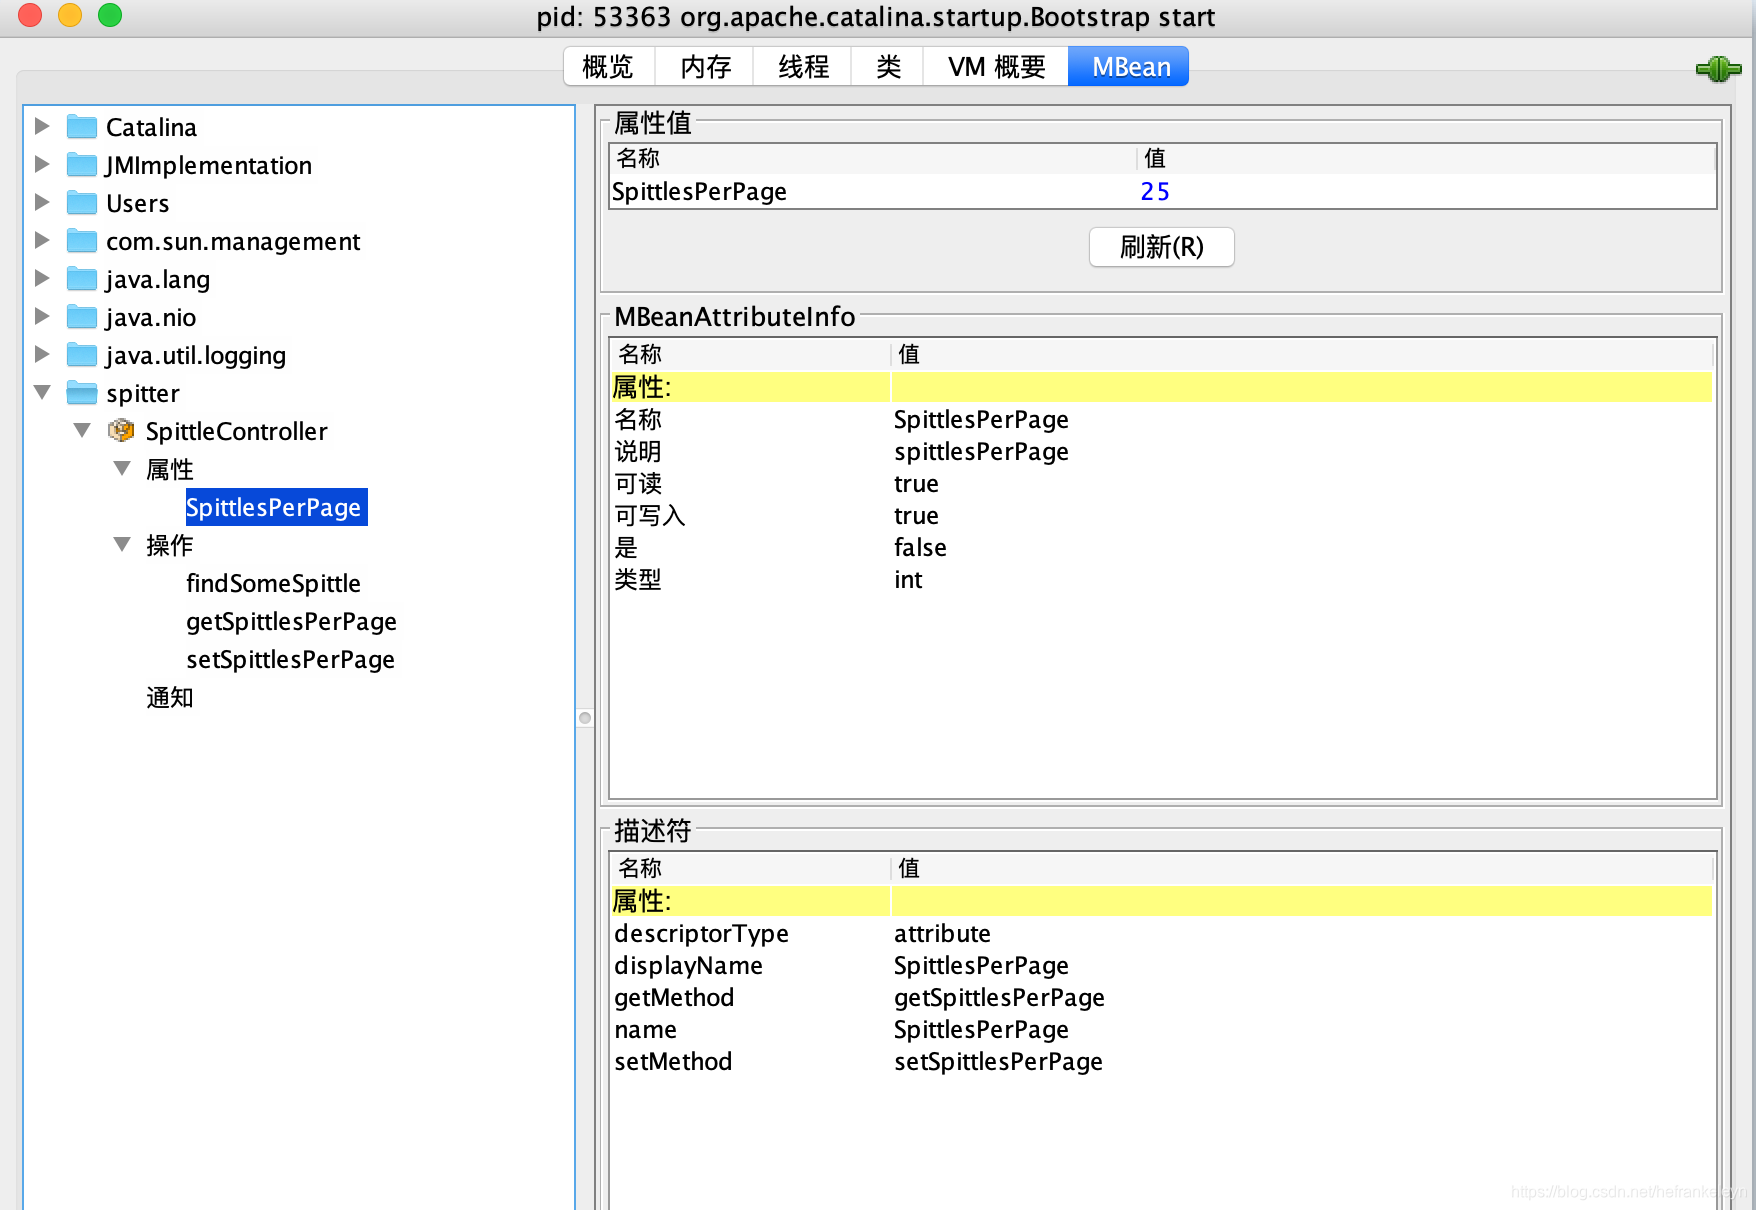Image resolution: width=1756 pixels, height=1210 pixels.
Task: Click the SpittlesPerPage value 25 cell
Action: pos(1425,191)
